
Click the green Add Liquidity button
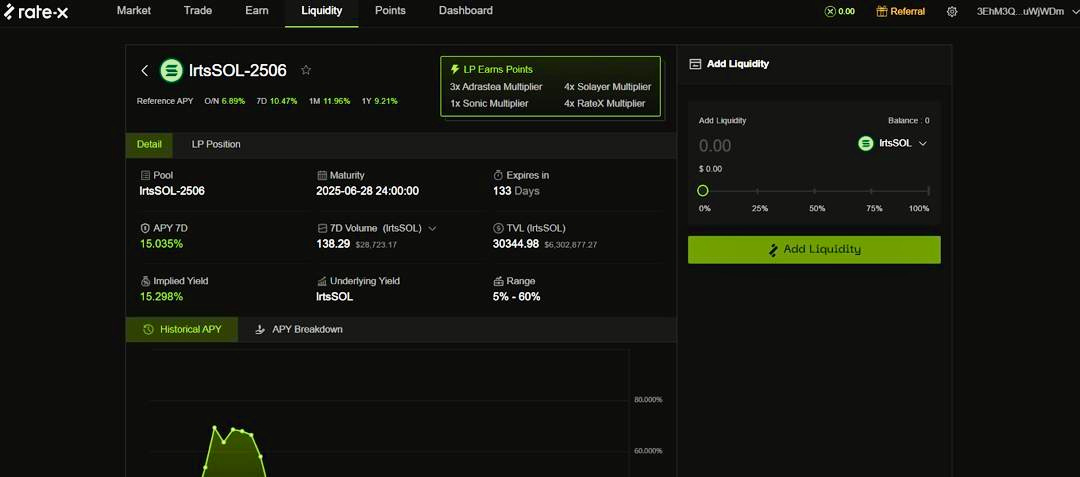(814, 249)
